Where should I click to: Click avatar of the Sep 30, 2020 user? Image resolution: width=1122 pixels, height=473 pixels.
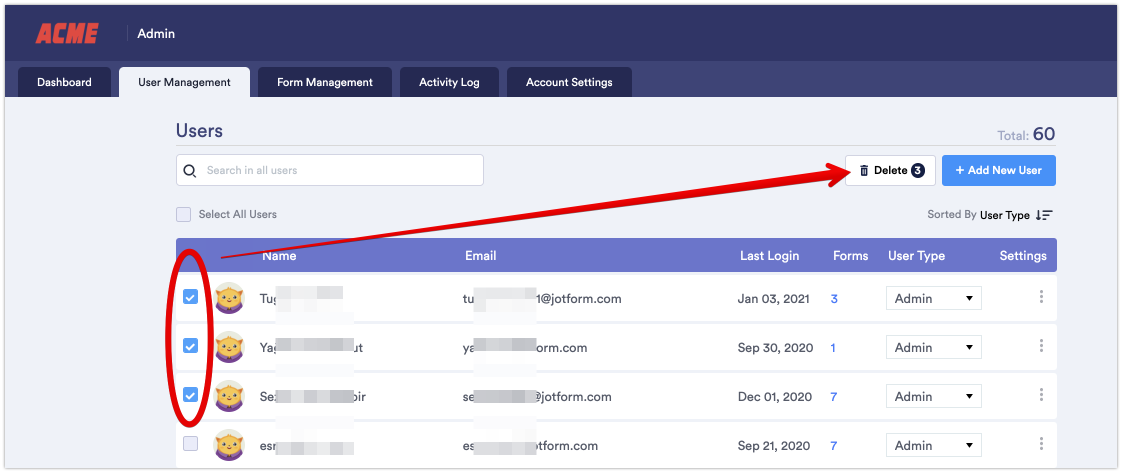pyautogui.click(x=229, y=347)
